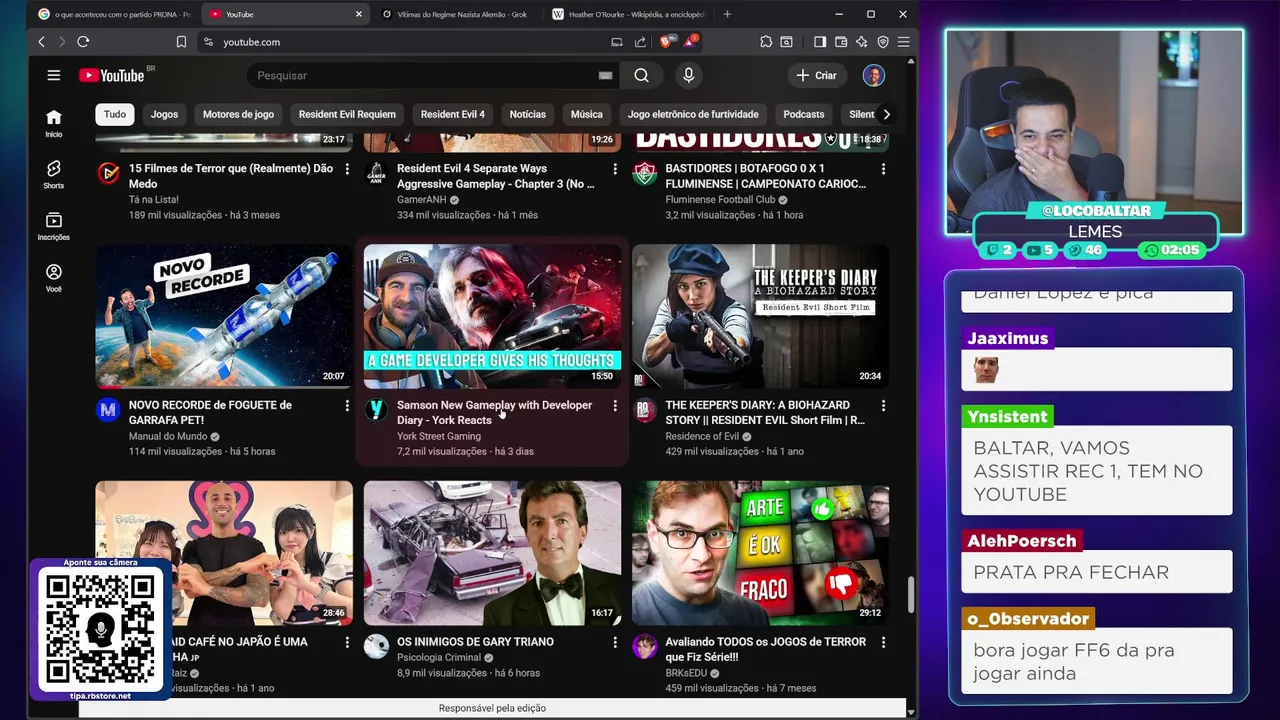
Task: Open options for 15 Filmes de Terror video
Action: point(347,170)
